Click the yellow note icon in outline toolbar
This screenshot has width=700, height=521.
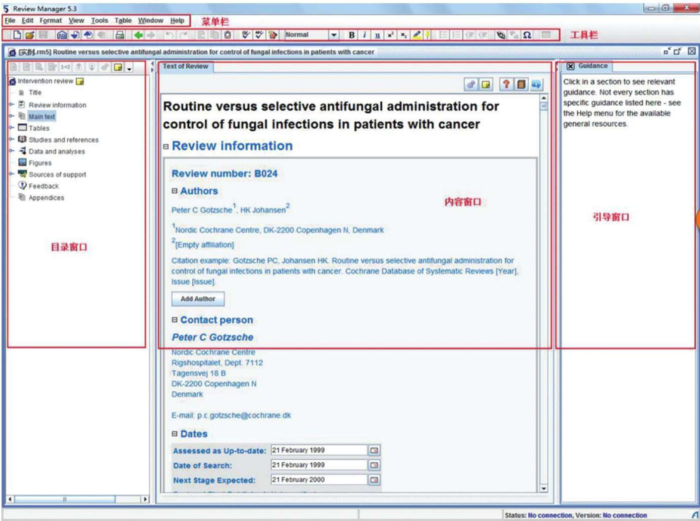point(118,67)
